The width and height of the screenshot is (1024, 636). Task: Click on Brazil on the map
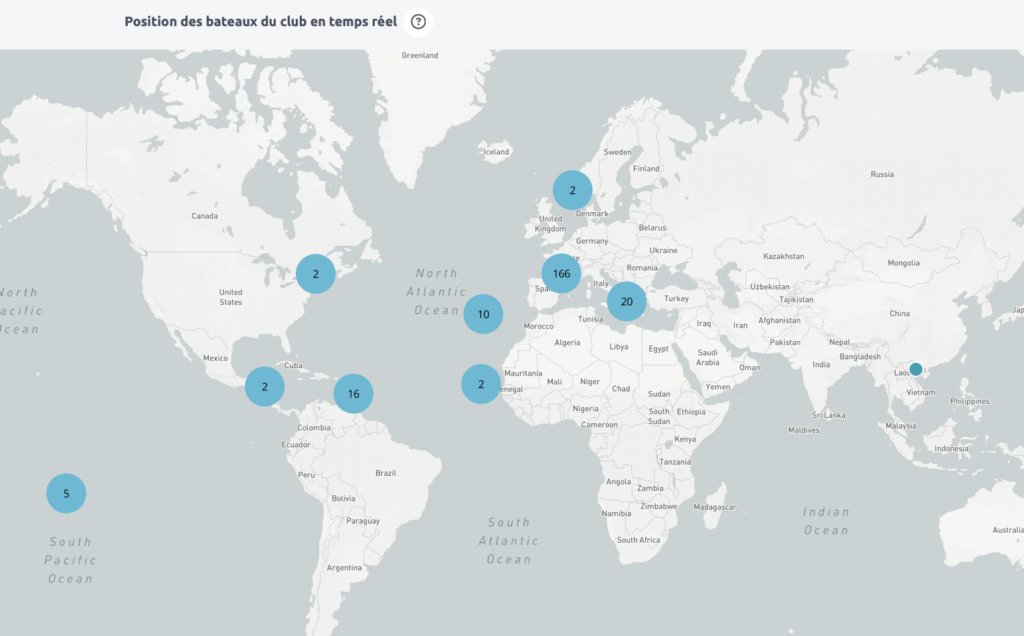click(x=385, y=473)
